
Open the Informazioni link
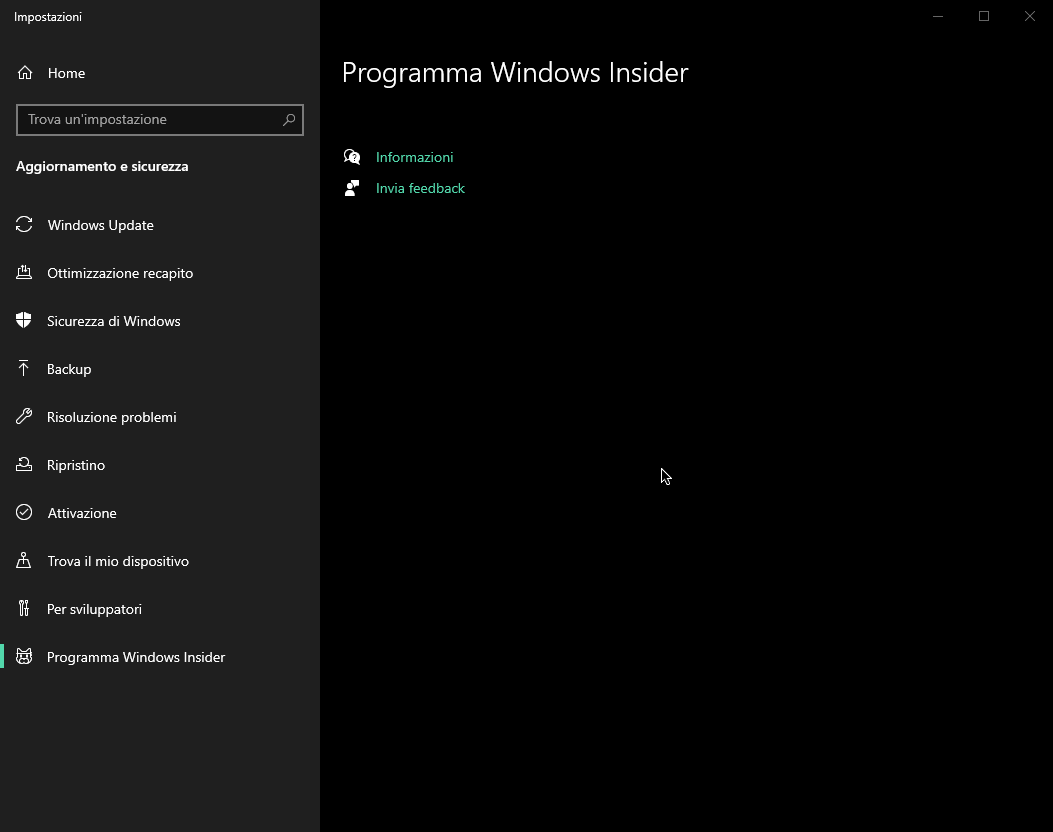pyautogui.click(x=414, y=157)
